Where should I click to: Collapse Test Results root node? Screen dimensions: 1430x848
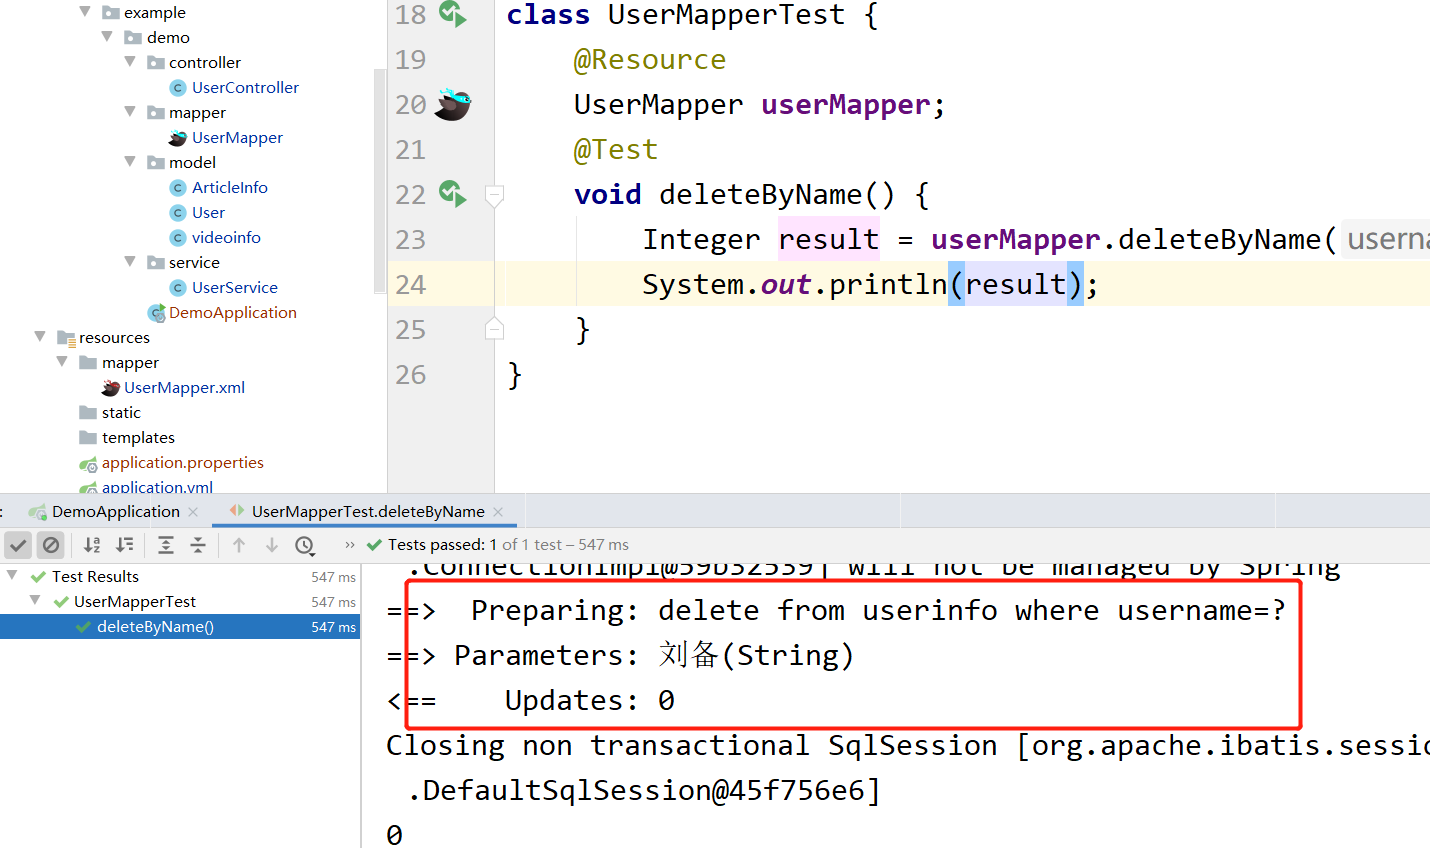(12, 576)
